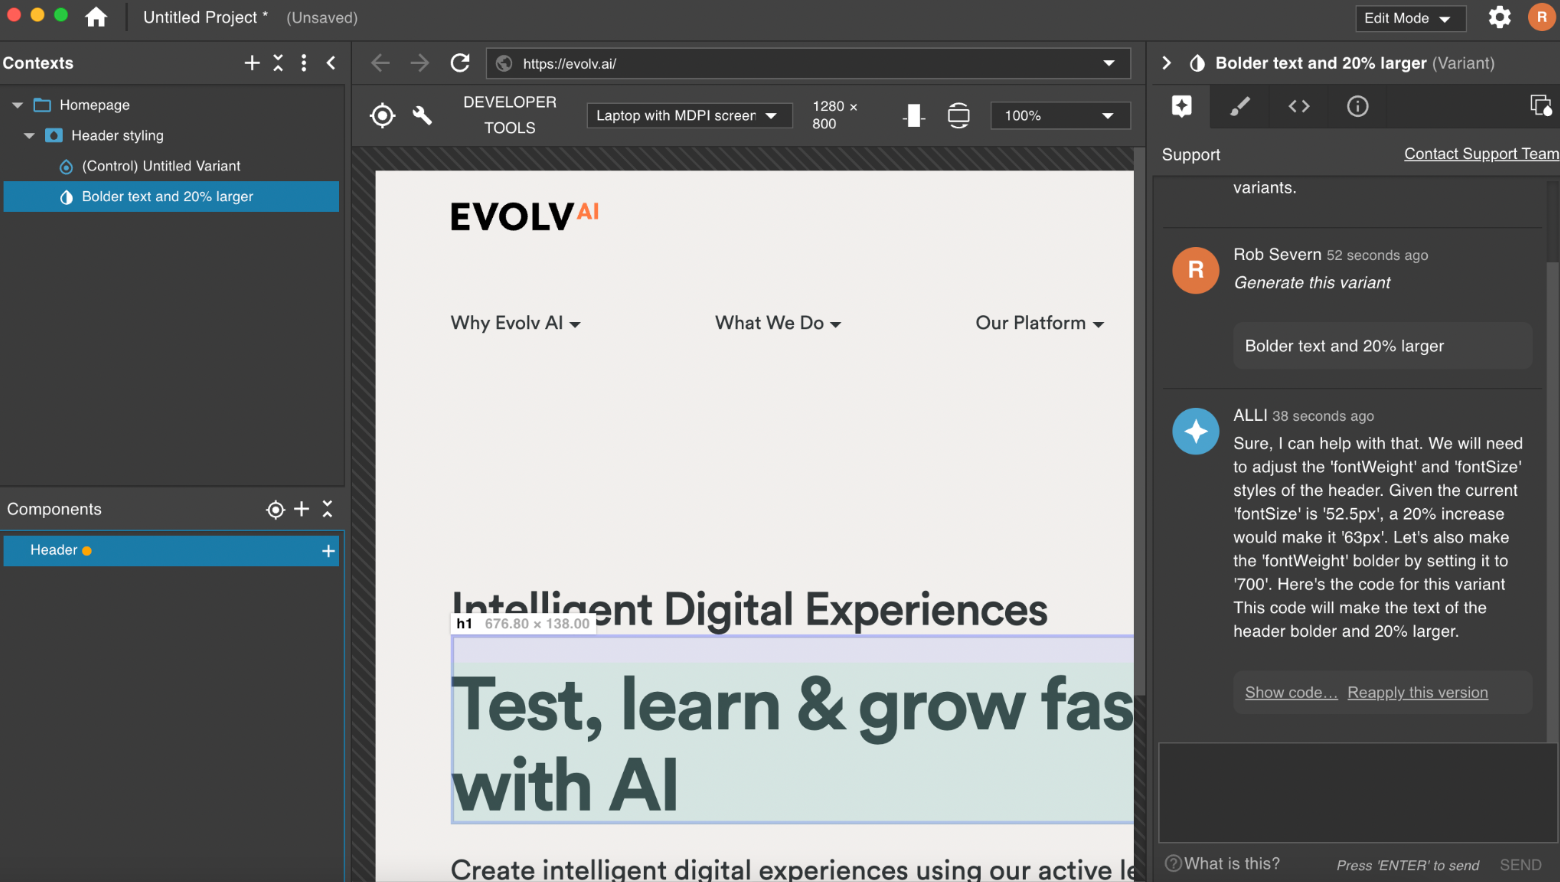The height and width of the screenshot is (882, 1560).
Task: Locate components using Components target icon
Action: pos(276,509)
